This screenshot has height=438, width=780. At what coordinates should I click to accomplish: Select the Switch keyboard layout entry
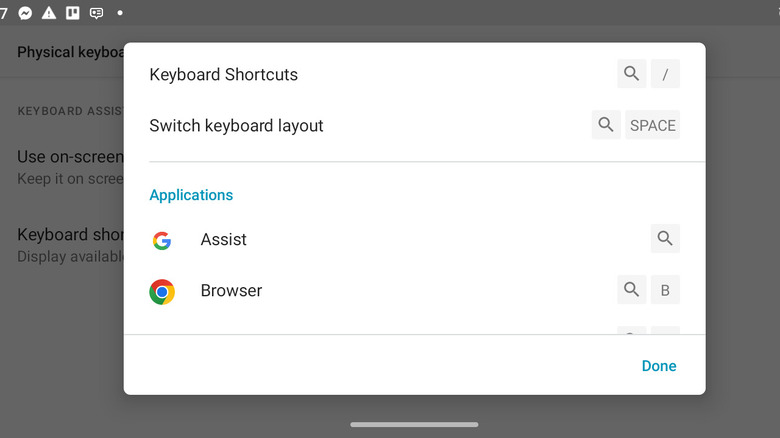(236, 126)
